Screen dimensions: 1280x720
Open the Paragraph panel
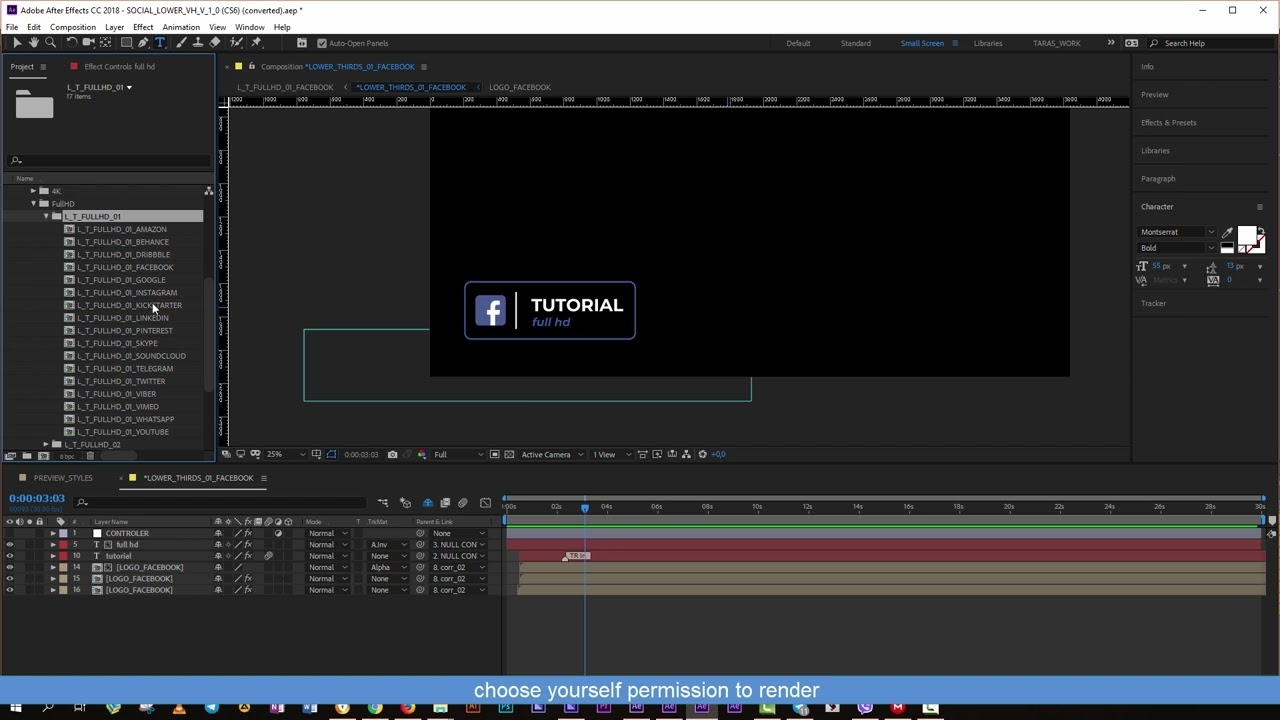pyautogui.click(x=1158, y=179)
